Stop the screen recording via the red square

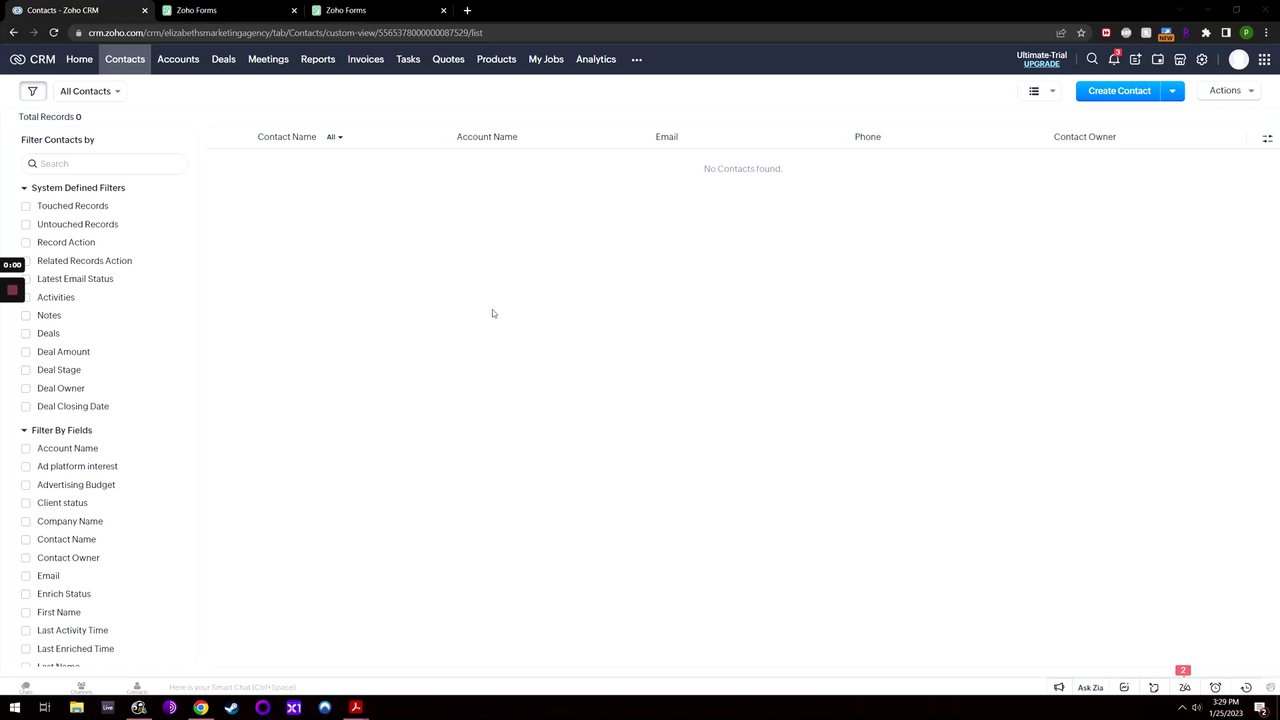point(12,290)
